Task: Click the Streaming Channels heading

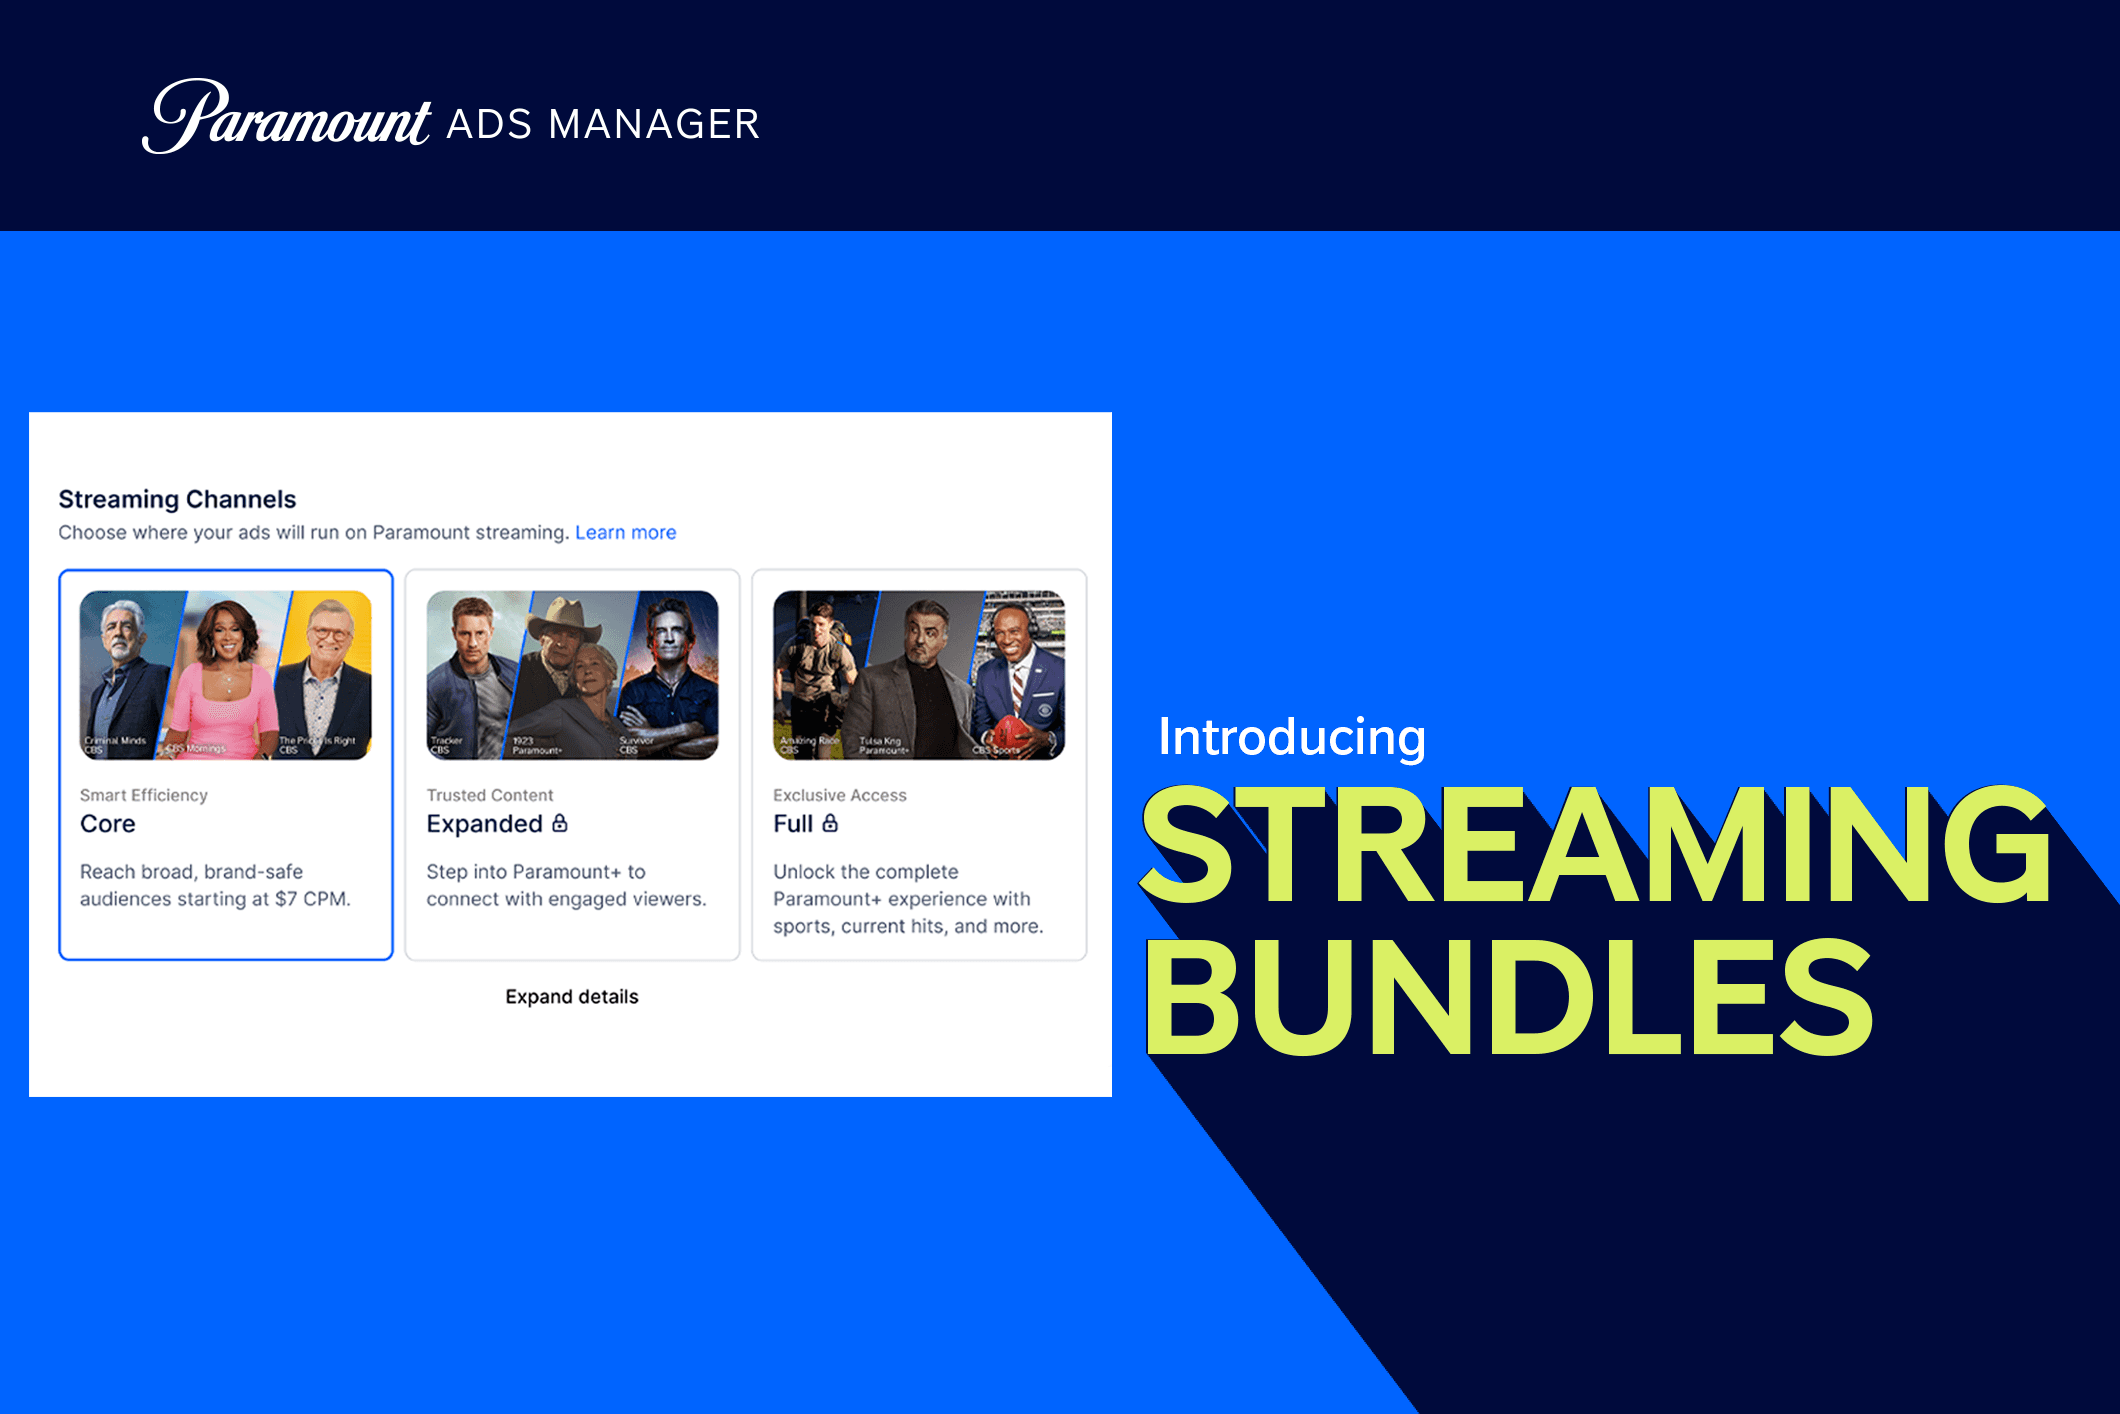Action: coord(177,499)
